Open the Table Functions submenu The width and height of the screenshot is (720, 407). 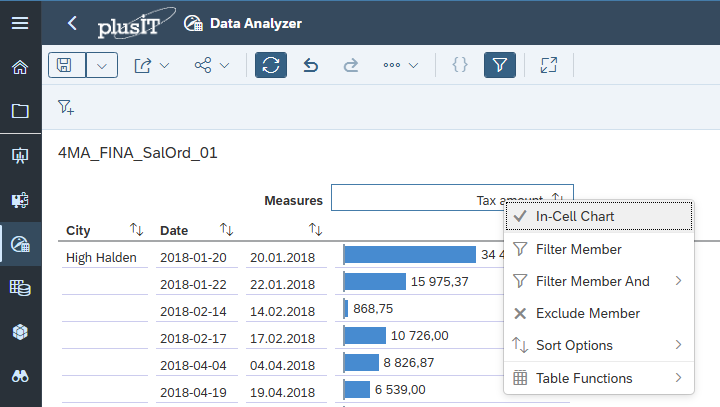(597, 378)
